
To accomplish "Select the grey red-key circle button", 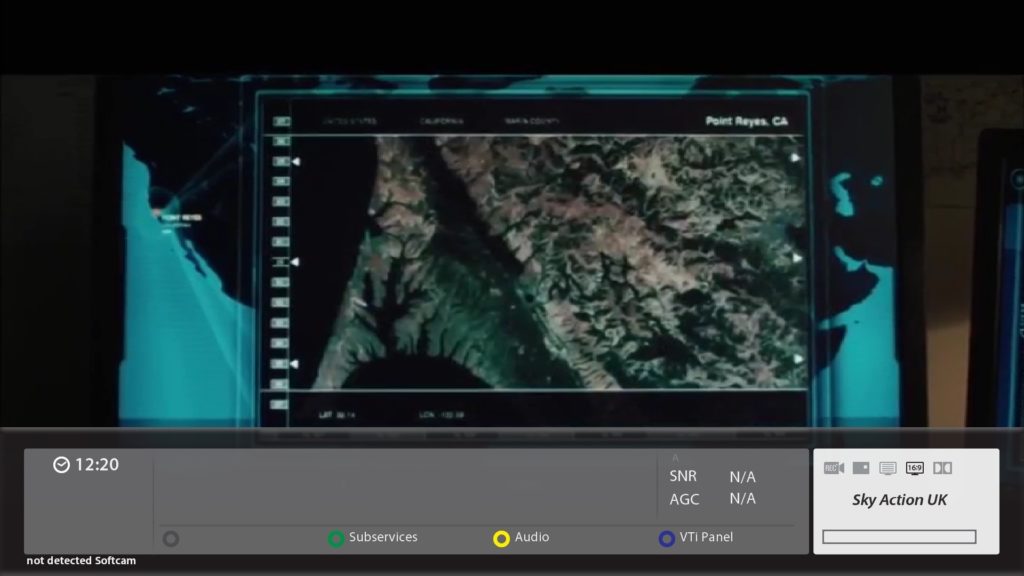I will [171, 539].
